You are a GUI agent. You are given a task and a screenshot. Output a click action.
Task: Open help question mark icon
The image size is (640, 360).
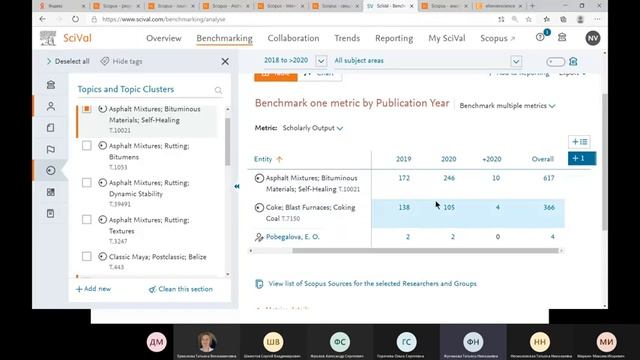point(540,38)
